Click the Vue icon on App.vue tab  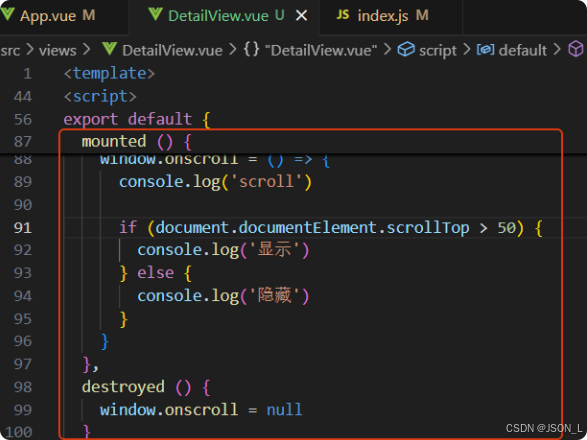pos(7,15)
